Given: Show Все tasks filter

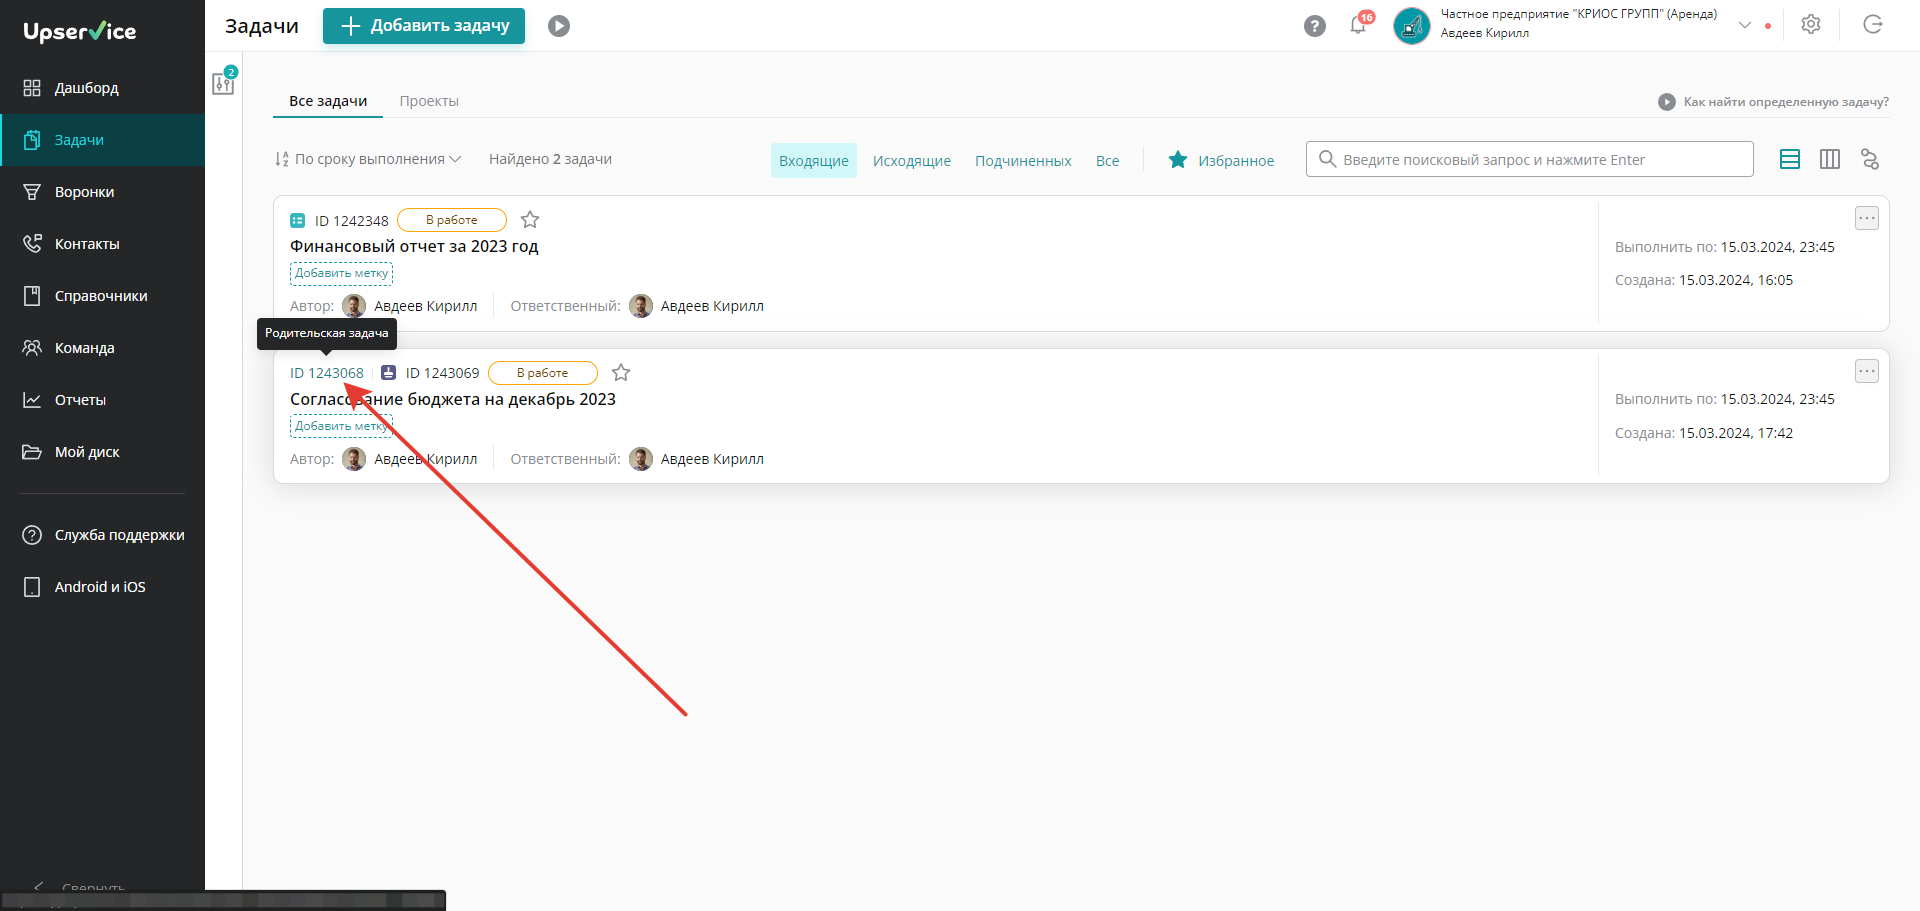Looking at the screenshot, I should pyautogui.click(x=1107, y=160).
